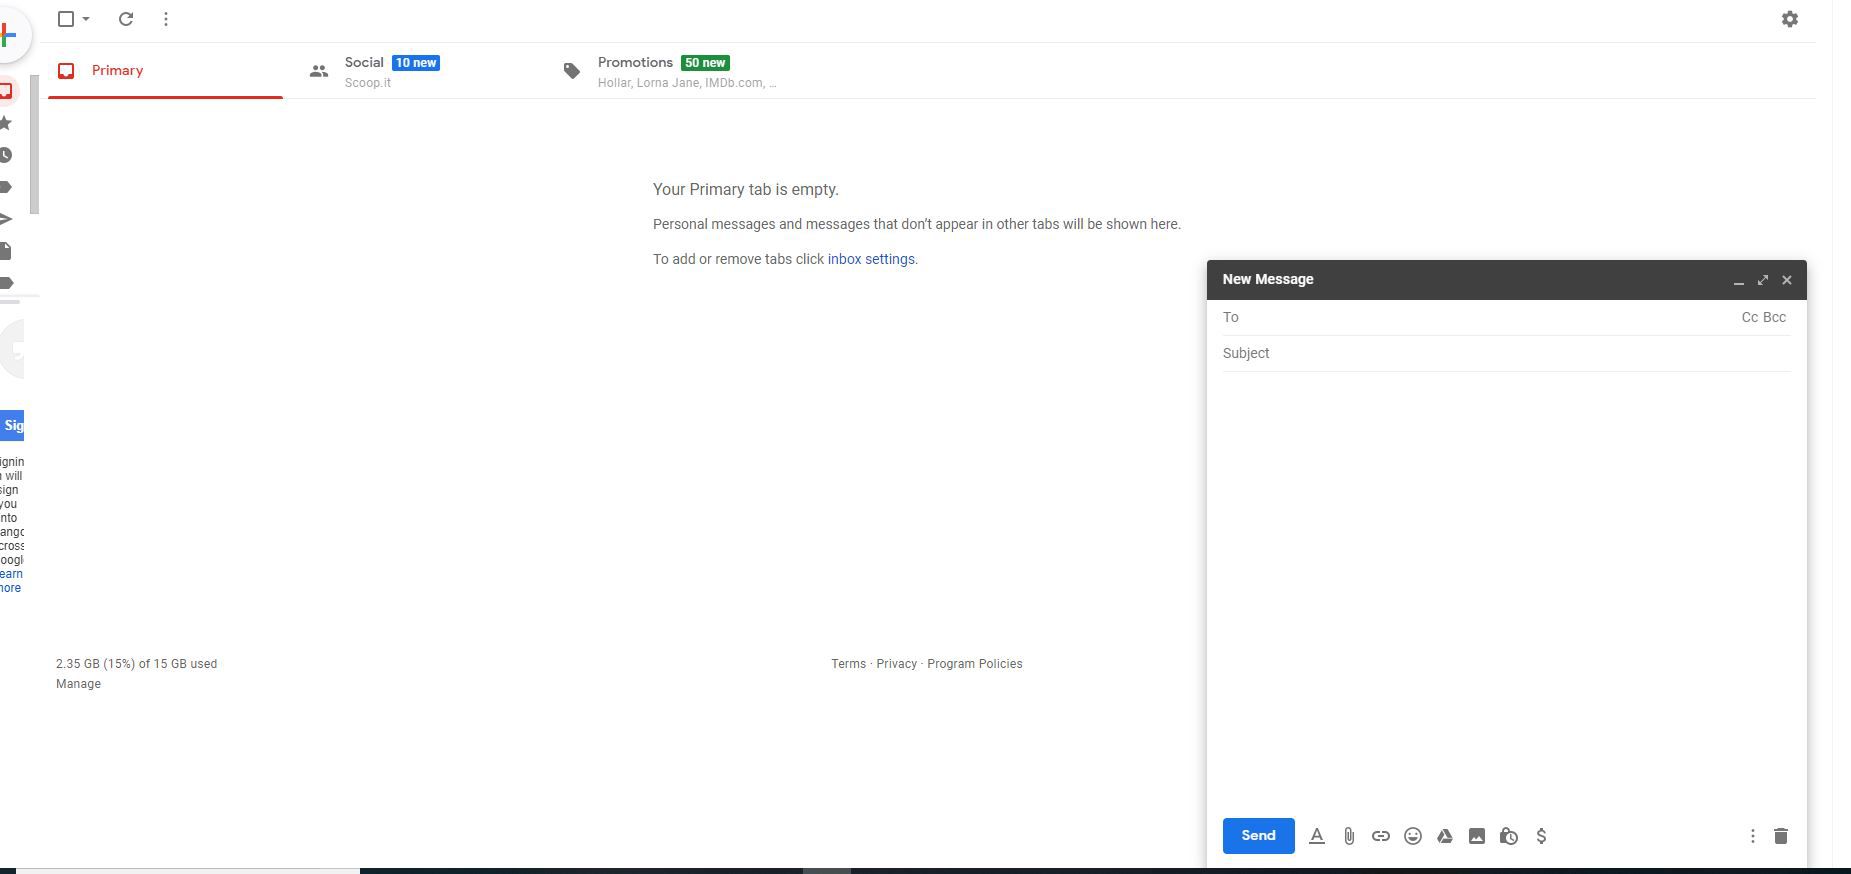Screen dimensions: 1851x874
Task: Click 'Your Primary tab is empty.' text
Action: click(x=746, y=190)
